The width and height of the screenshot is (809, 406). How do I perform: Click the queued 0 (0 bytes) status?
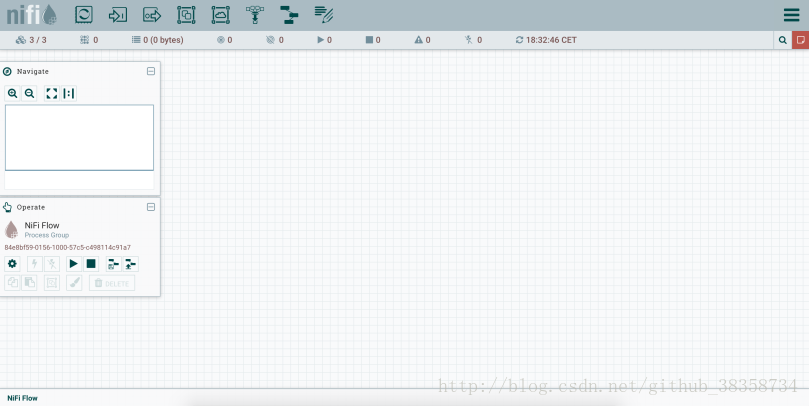click(157, 40)
